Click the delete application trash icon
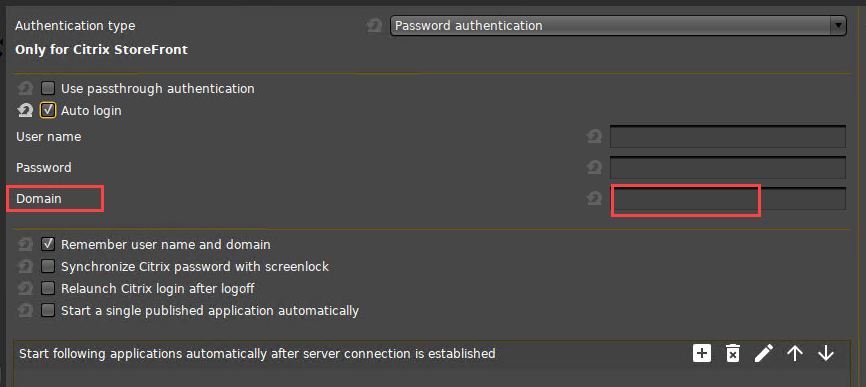The width and height of the screenshot is (866, 387). (732, 353)
